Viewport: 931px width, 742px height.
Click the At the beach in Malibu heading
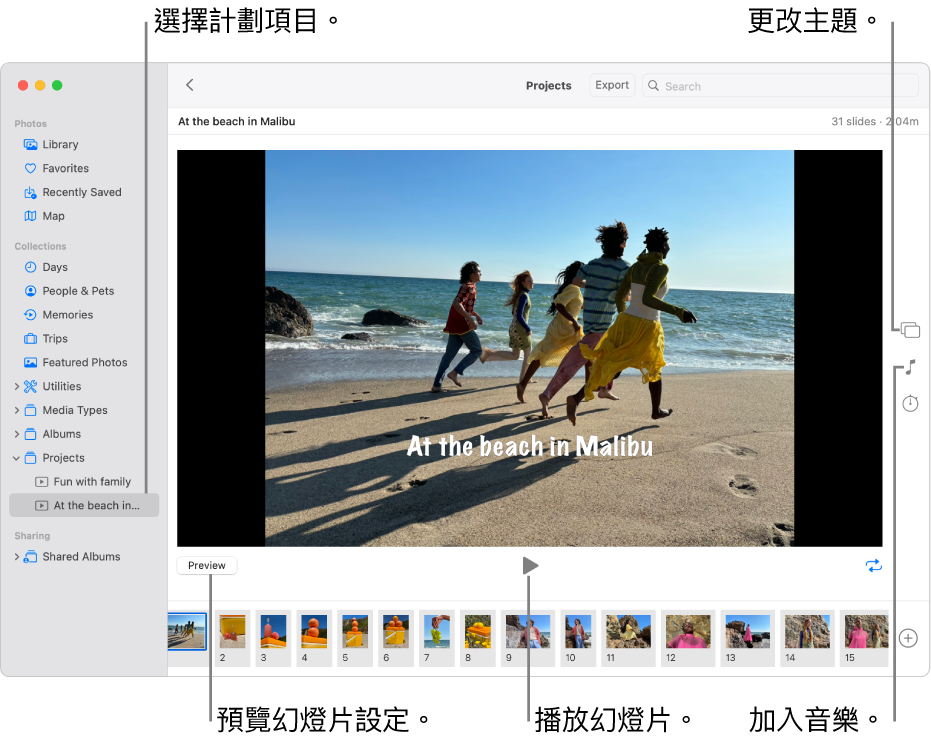coord(236,121)
